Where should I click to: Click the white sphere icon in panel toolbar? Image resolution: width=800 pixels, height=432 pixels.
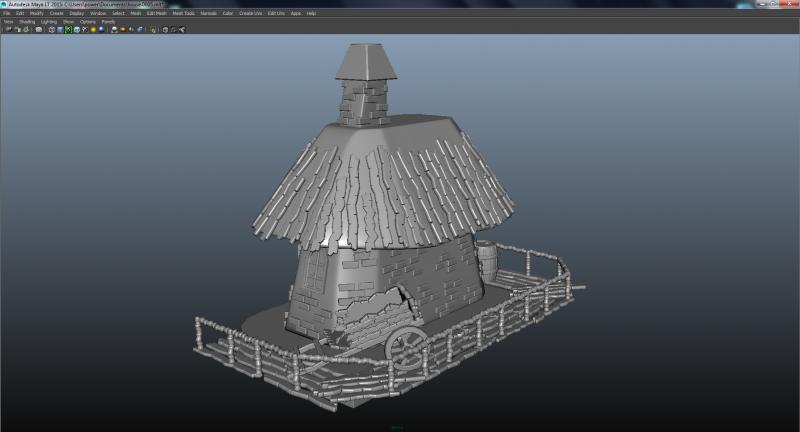click(x=114, y=30)
